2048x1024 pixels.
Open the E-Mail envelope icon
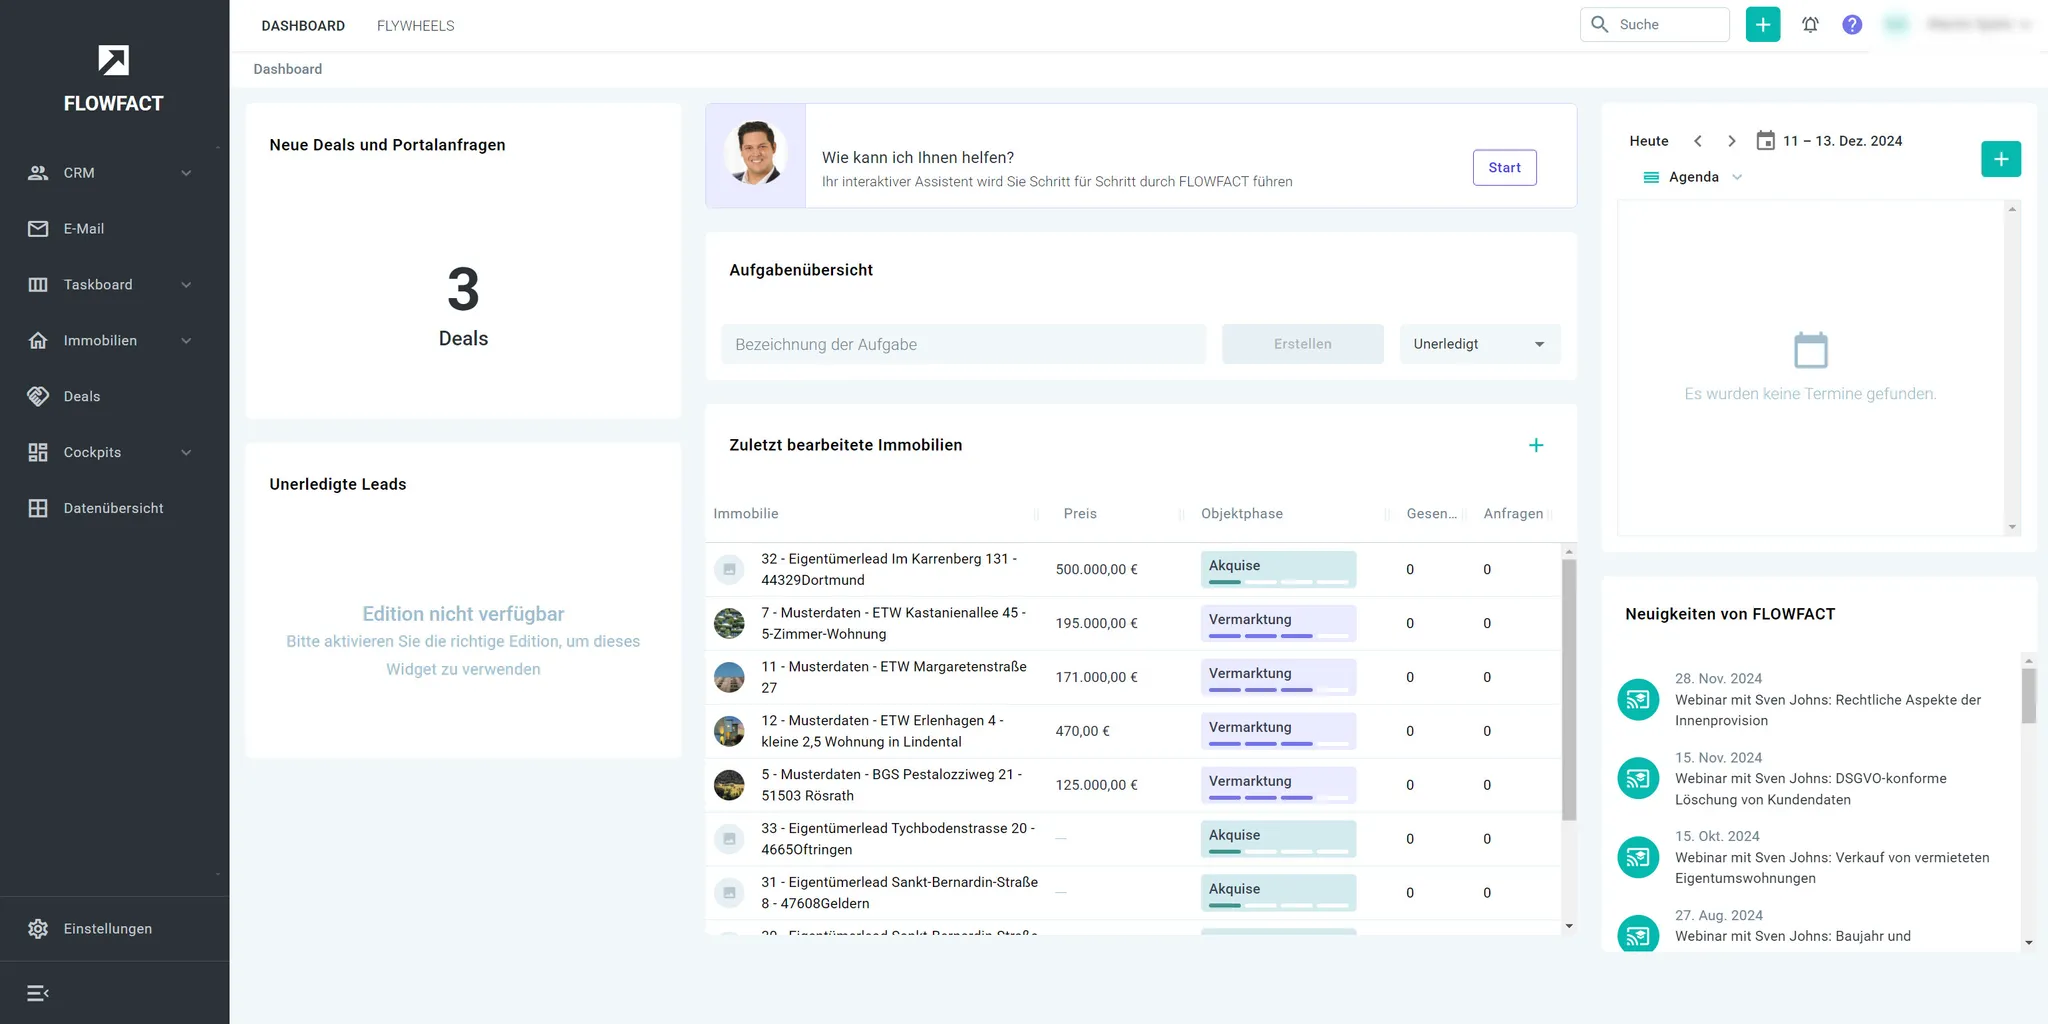tap(38, 229)
